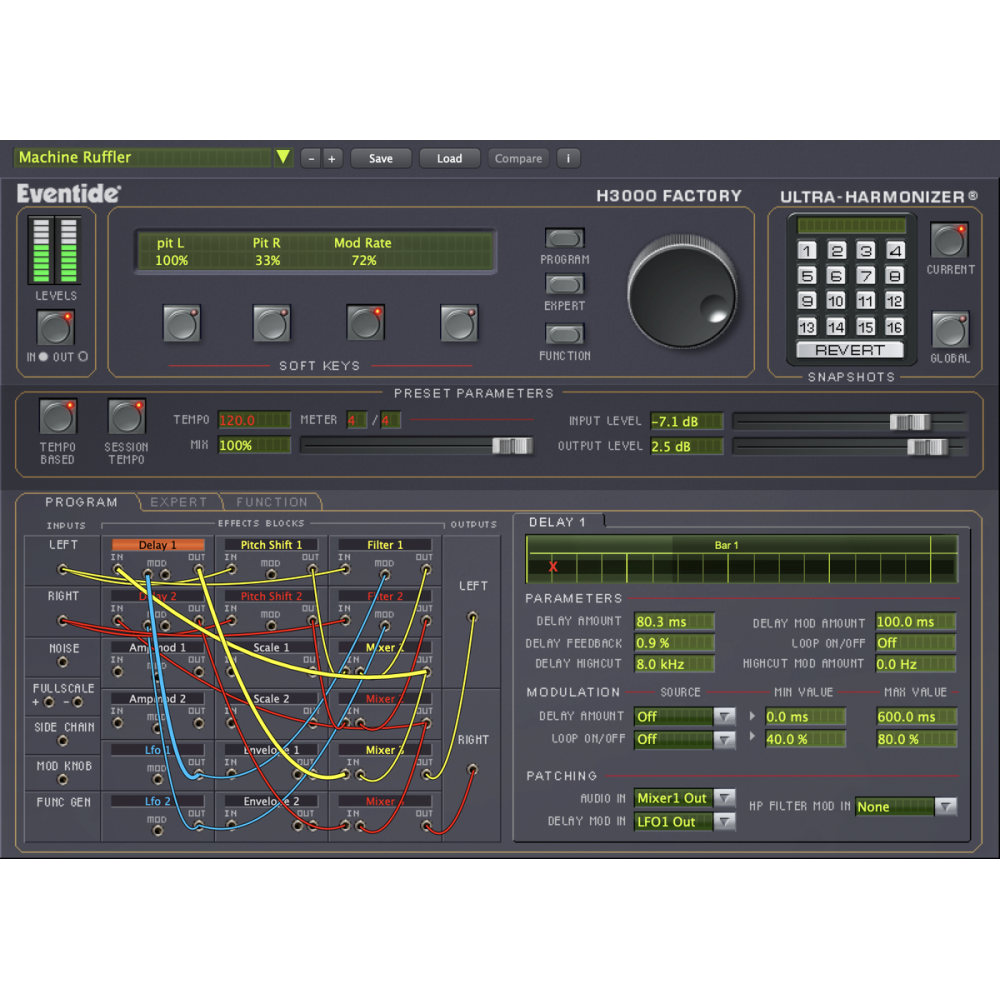
Task: Click the TEMPO value field
Action: [253, 420]
